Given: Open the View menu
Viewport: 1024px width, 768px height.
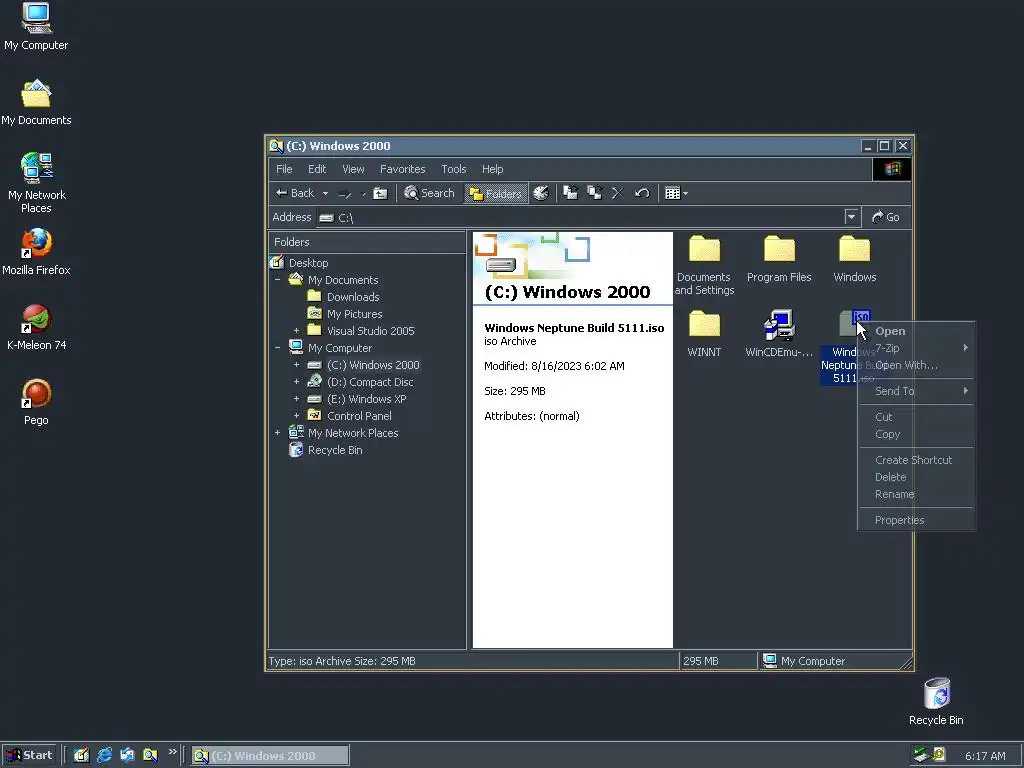Looking at the screenshot, I should tap(353, 169).
